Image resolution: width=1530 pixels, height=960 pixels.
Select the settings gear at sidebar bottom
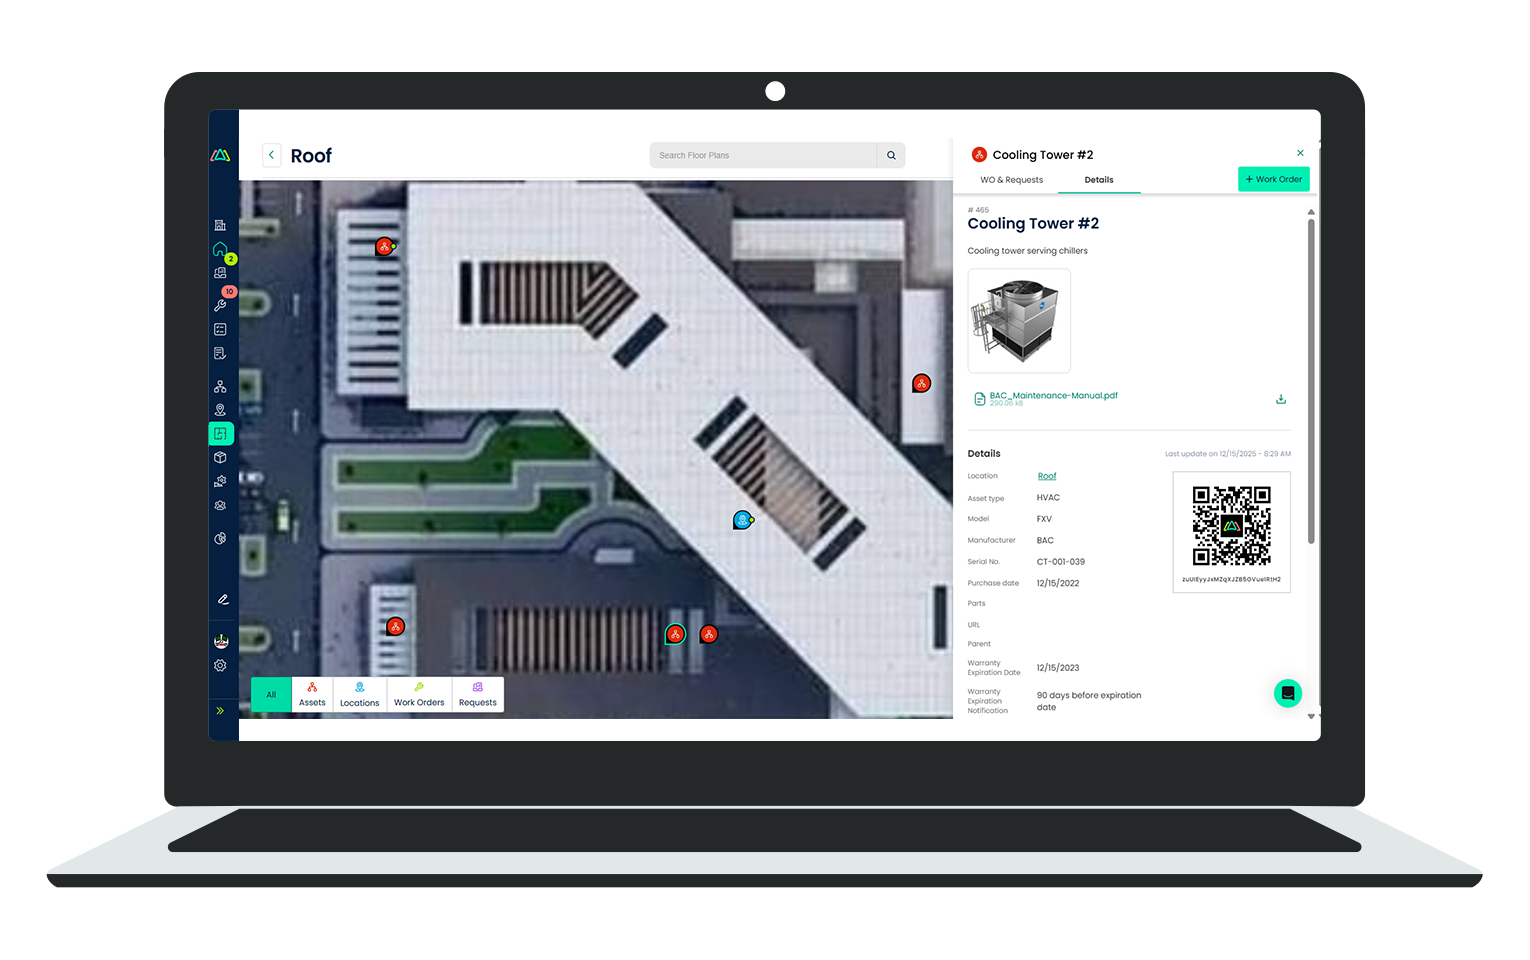pyautogui.click(x=221, y=665)
